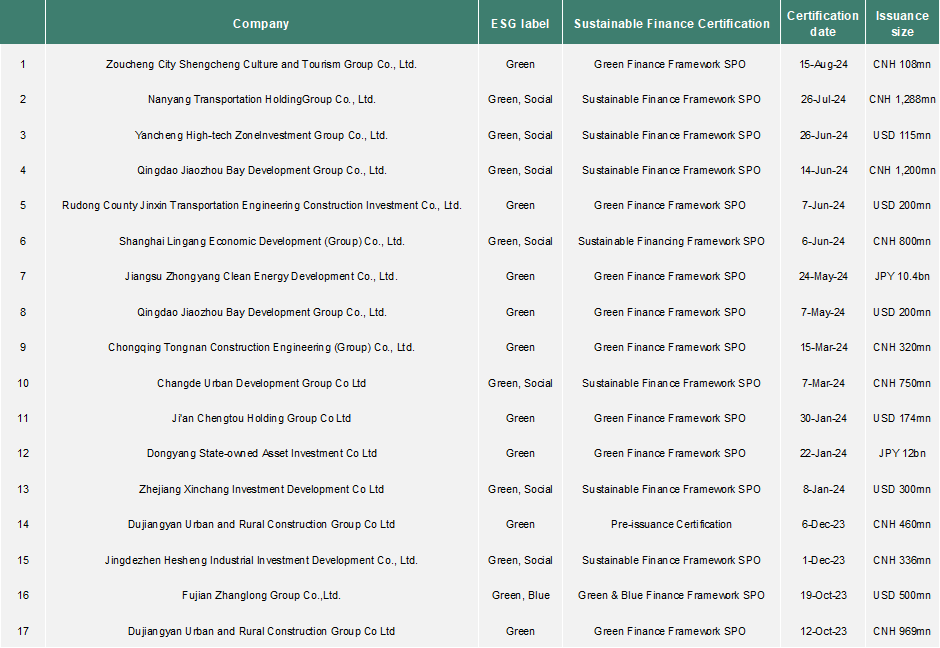Viewport: 940px width, 648px height.
Task: Select Chongqing Tongnan Construction Engineering cell
Action: click(261, 348)
